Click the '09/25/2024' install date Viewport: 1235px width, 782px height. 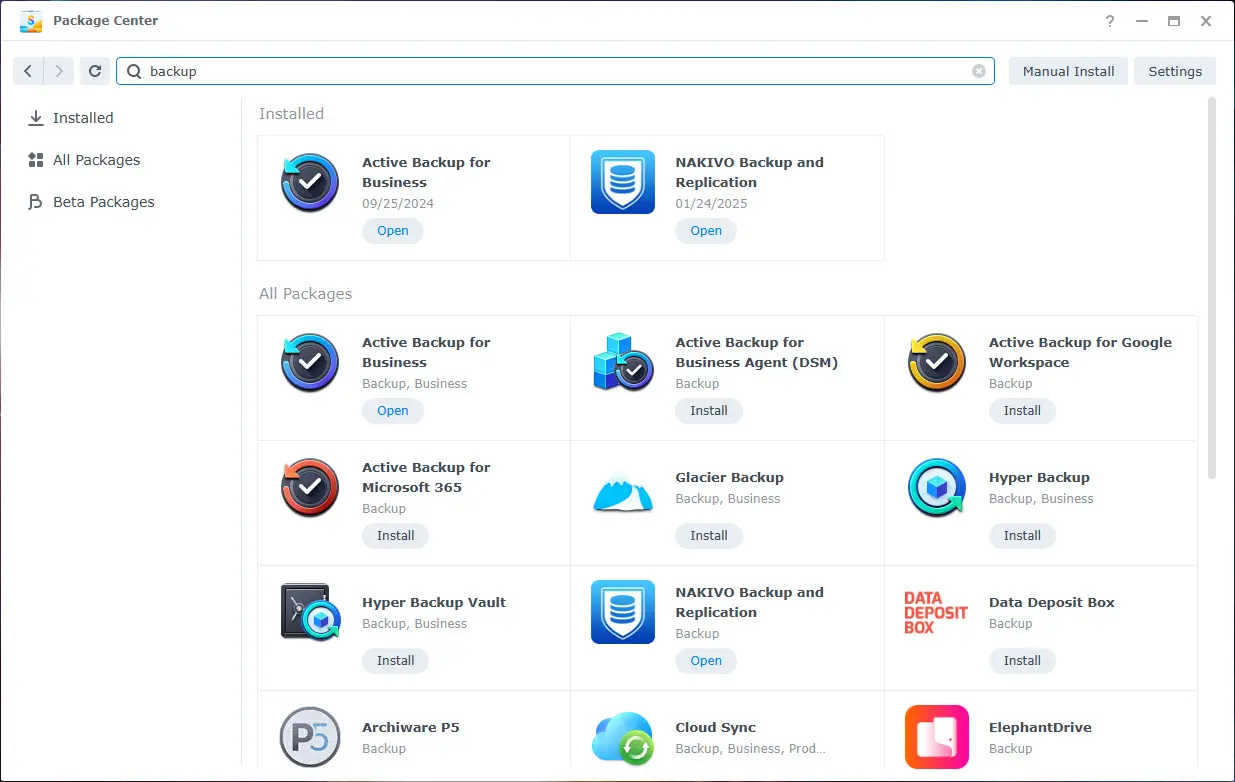pos(398,204)
